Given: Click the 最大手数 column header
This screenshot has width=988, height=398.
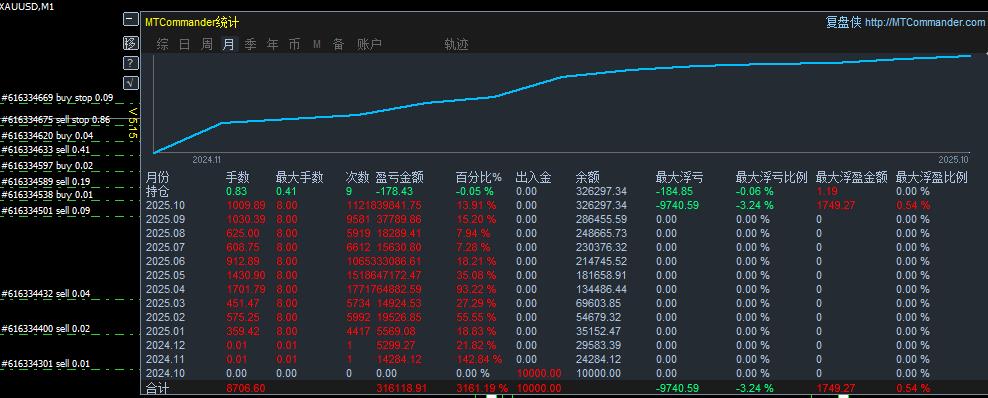Looking at the screenshot, I should click(x=299, y=178).
